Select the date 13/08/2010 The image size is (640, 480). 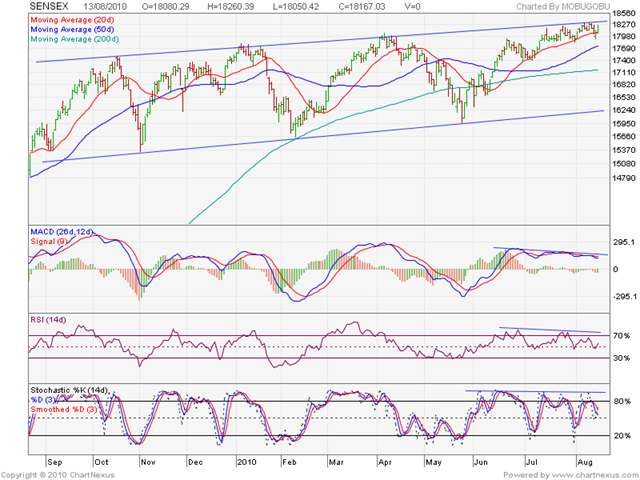click(x=105, y=7)
